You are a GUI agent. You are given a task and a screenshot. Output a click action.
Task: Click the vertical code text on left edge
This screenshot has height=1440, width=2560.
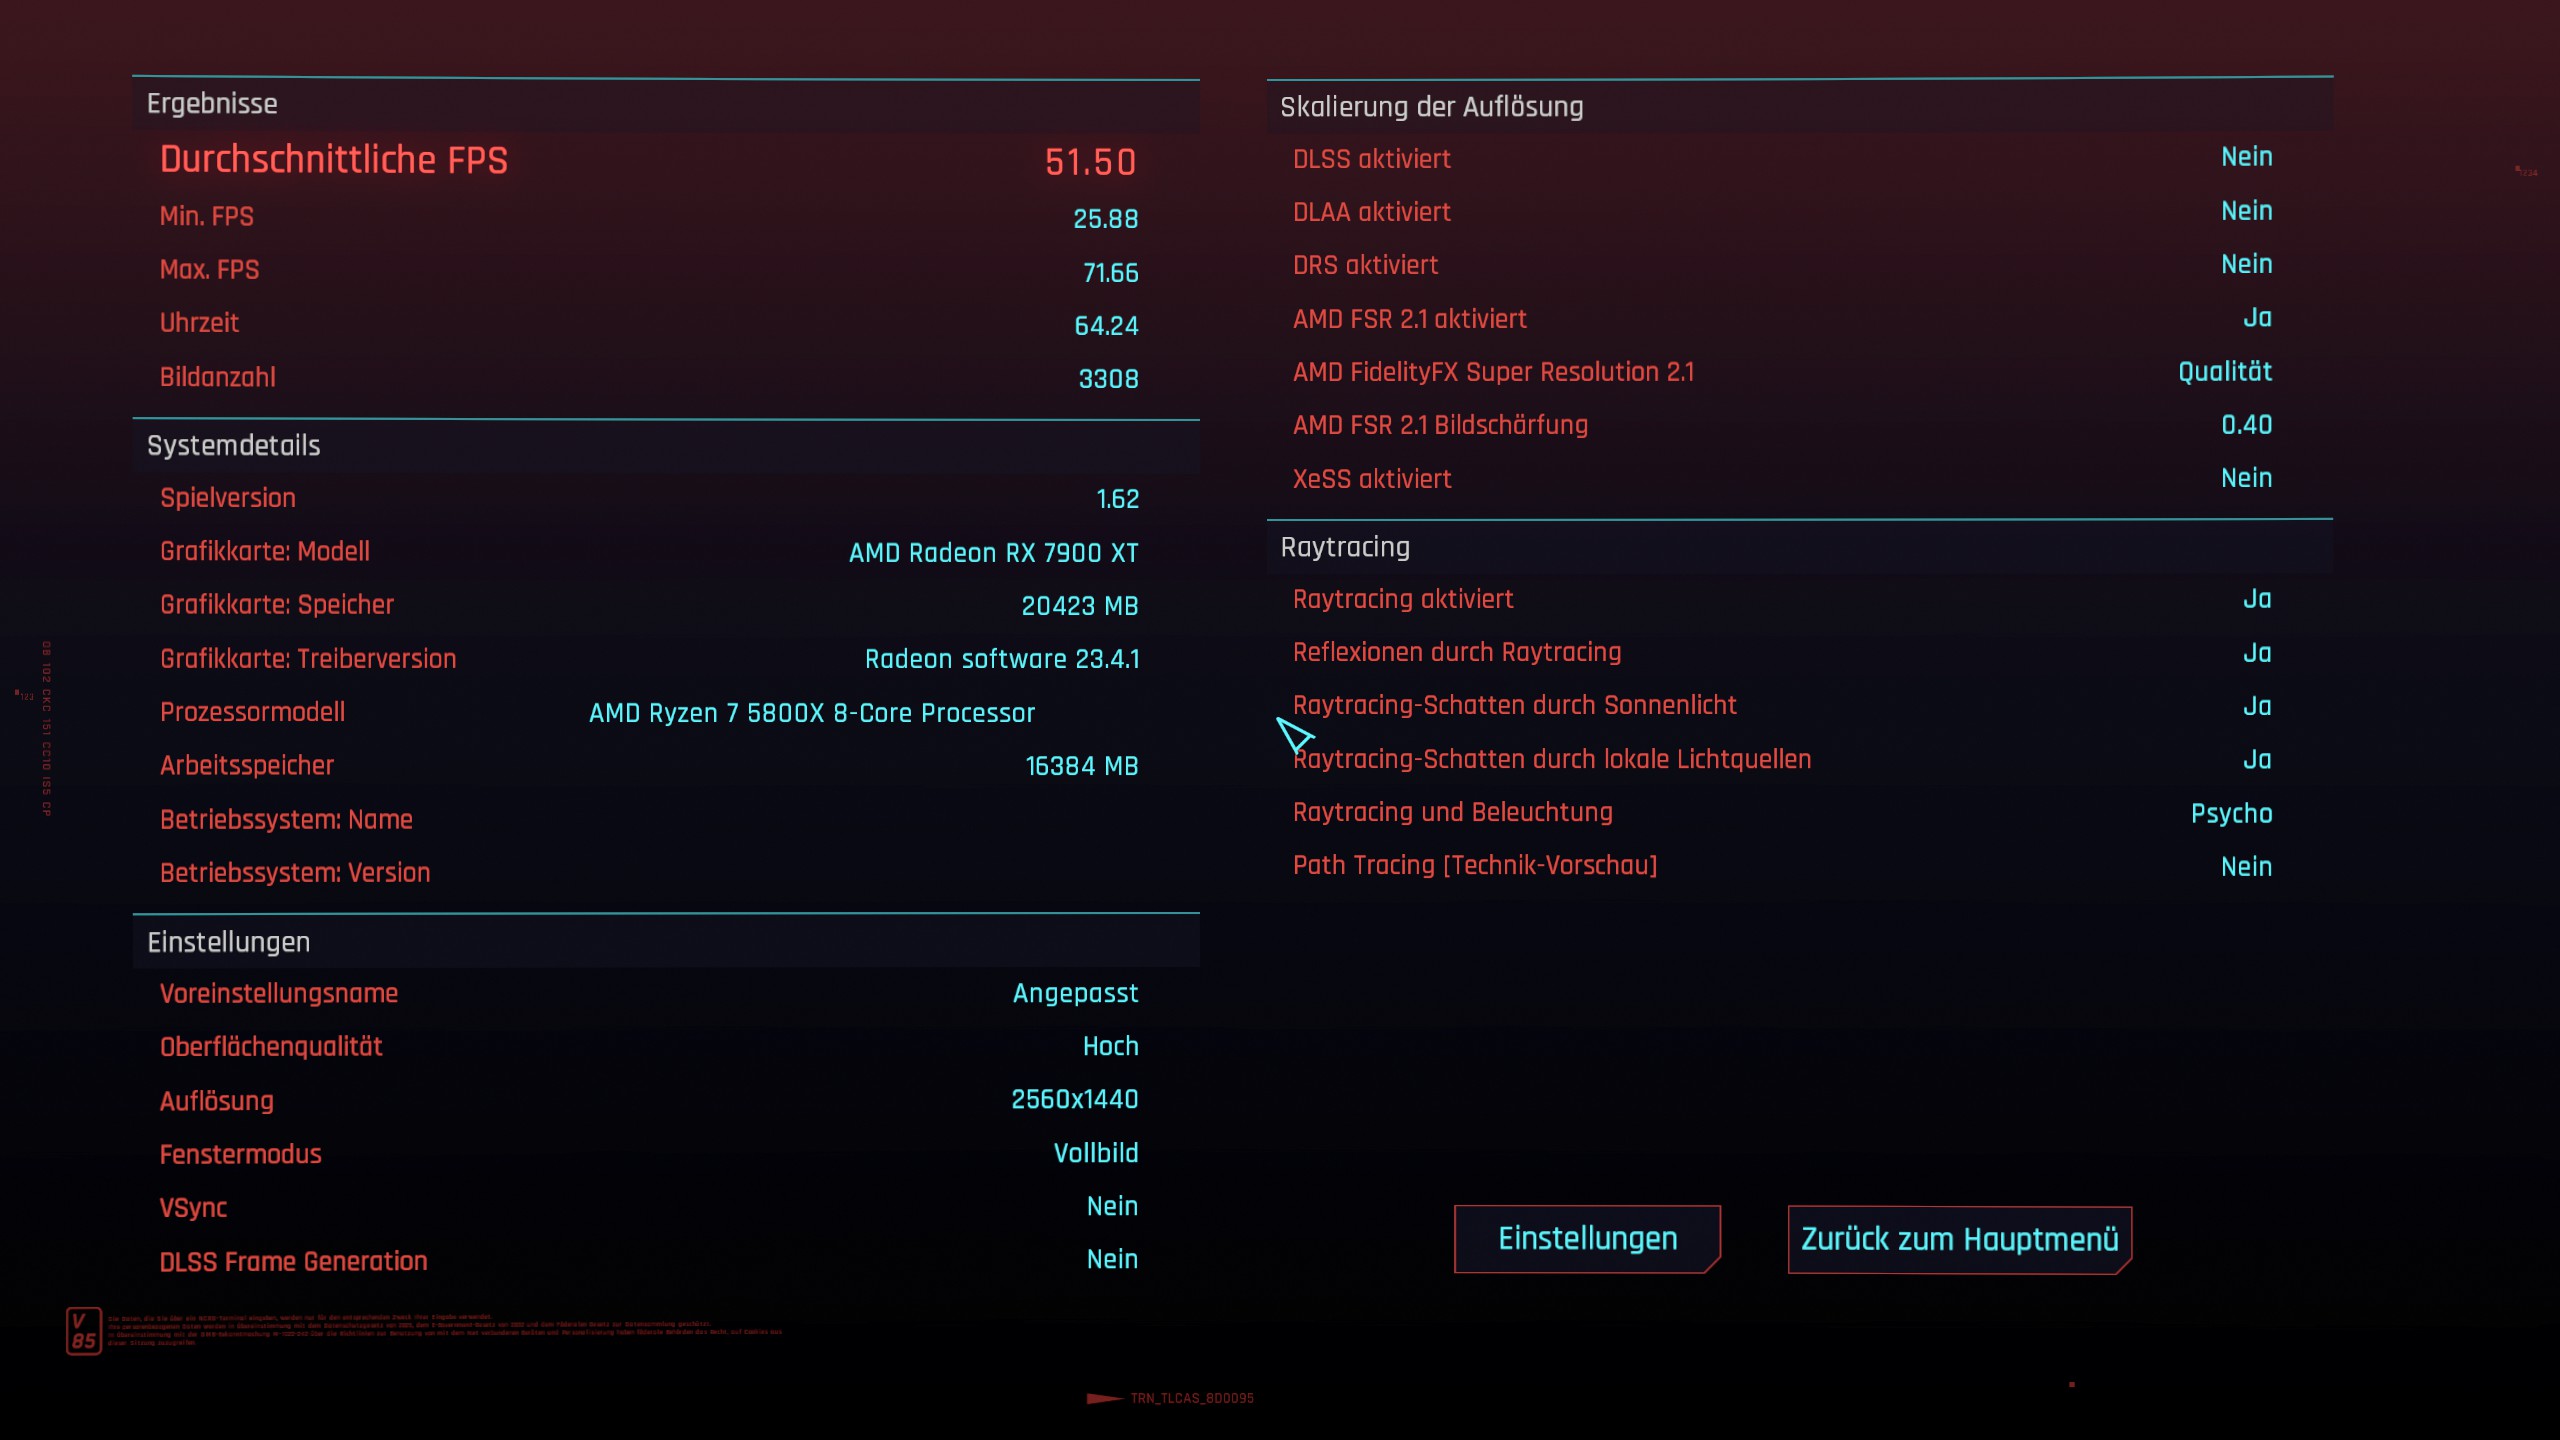(x=46, y=728)
